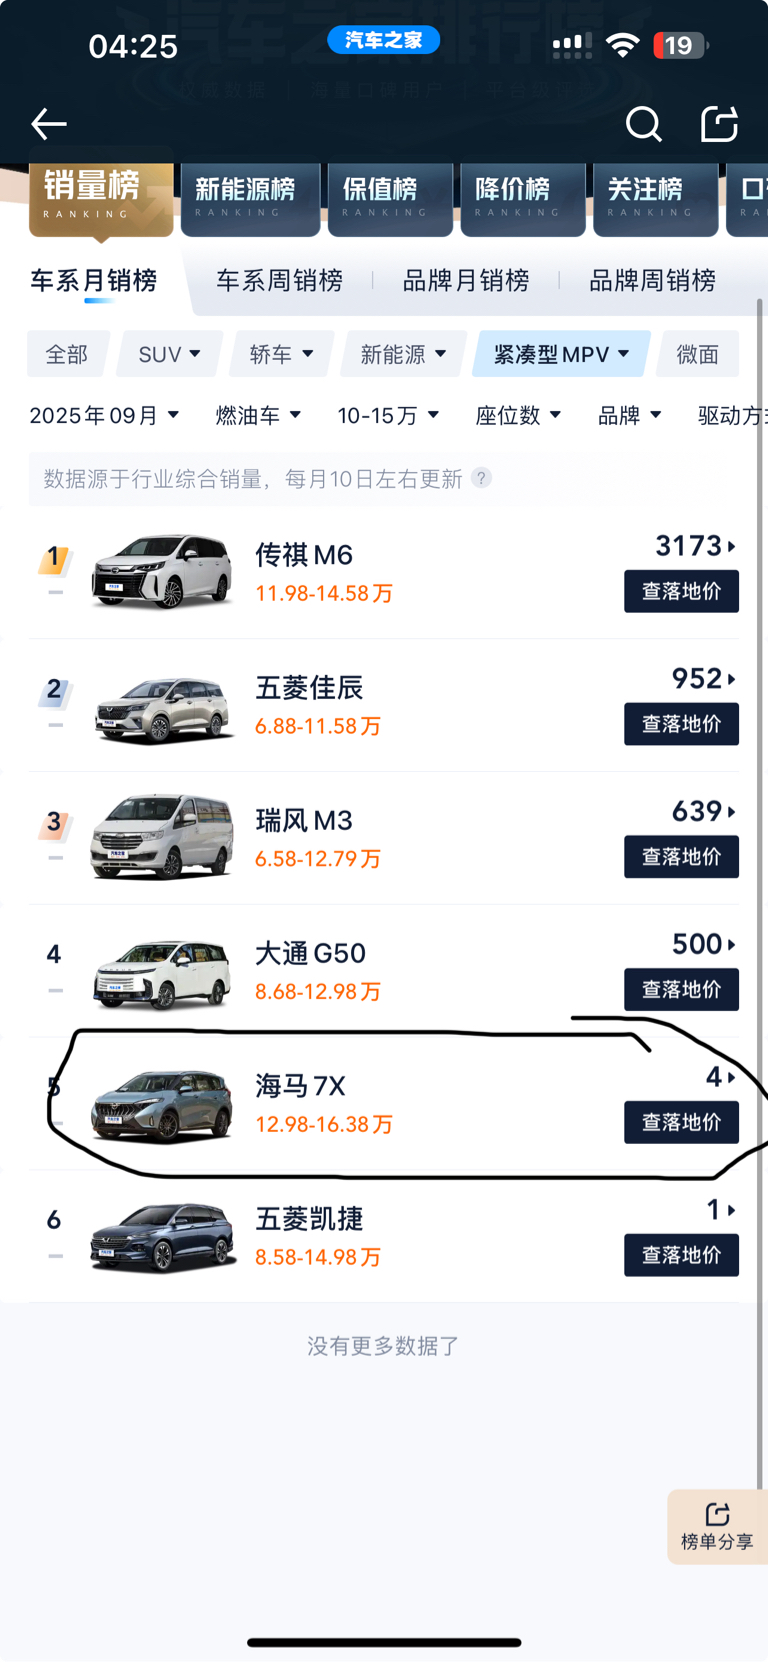768x1662 pixels.
Task: Tap 查落地价 for 瑞风 M3
Action: point(681,857)
